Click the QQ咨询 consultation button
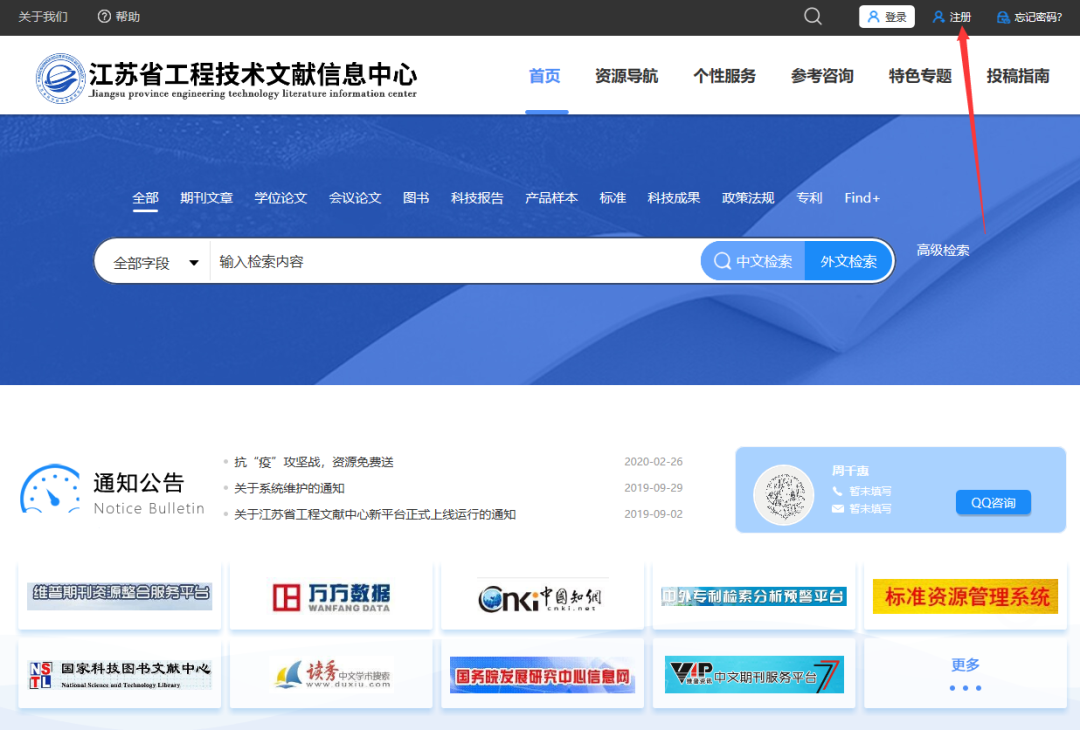This screenshot has height=730, width=1080. click(993, 502)
